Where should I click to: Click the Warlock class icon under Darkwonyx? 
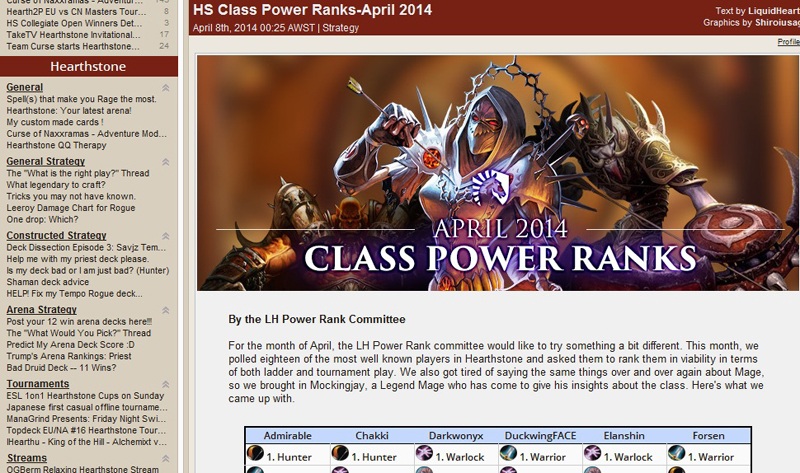424,453
